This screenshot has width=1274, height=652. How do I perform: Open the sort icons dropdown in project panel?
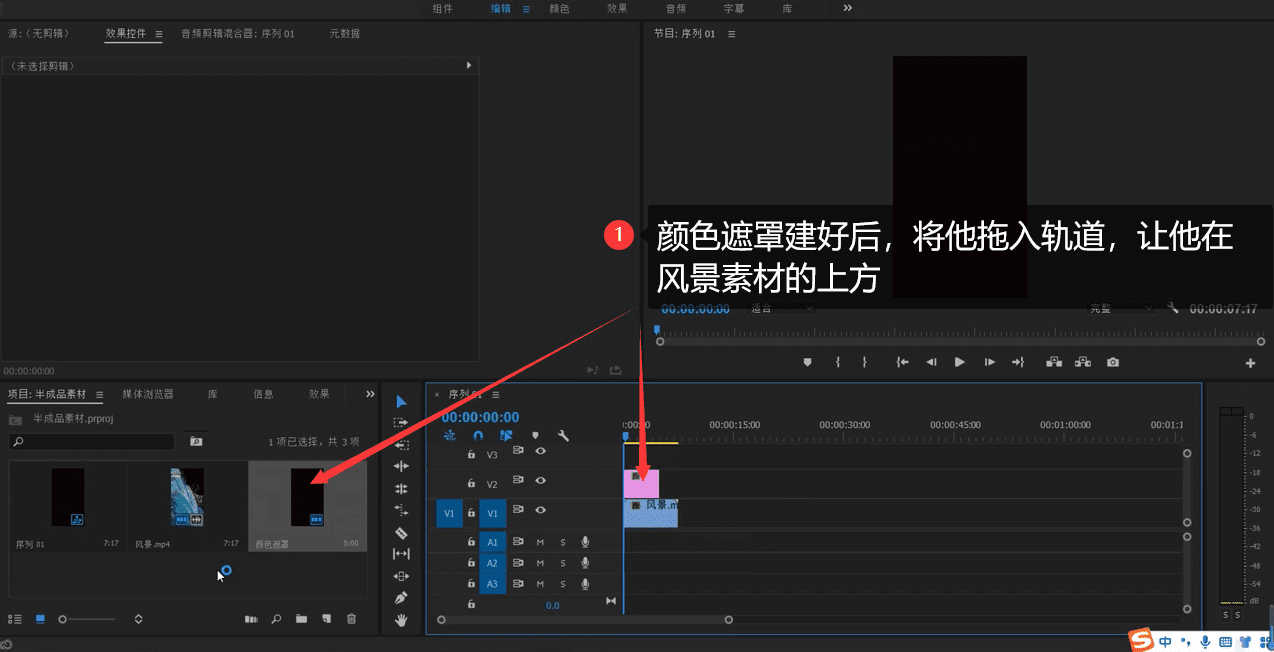coord(138,619)
